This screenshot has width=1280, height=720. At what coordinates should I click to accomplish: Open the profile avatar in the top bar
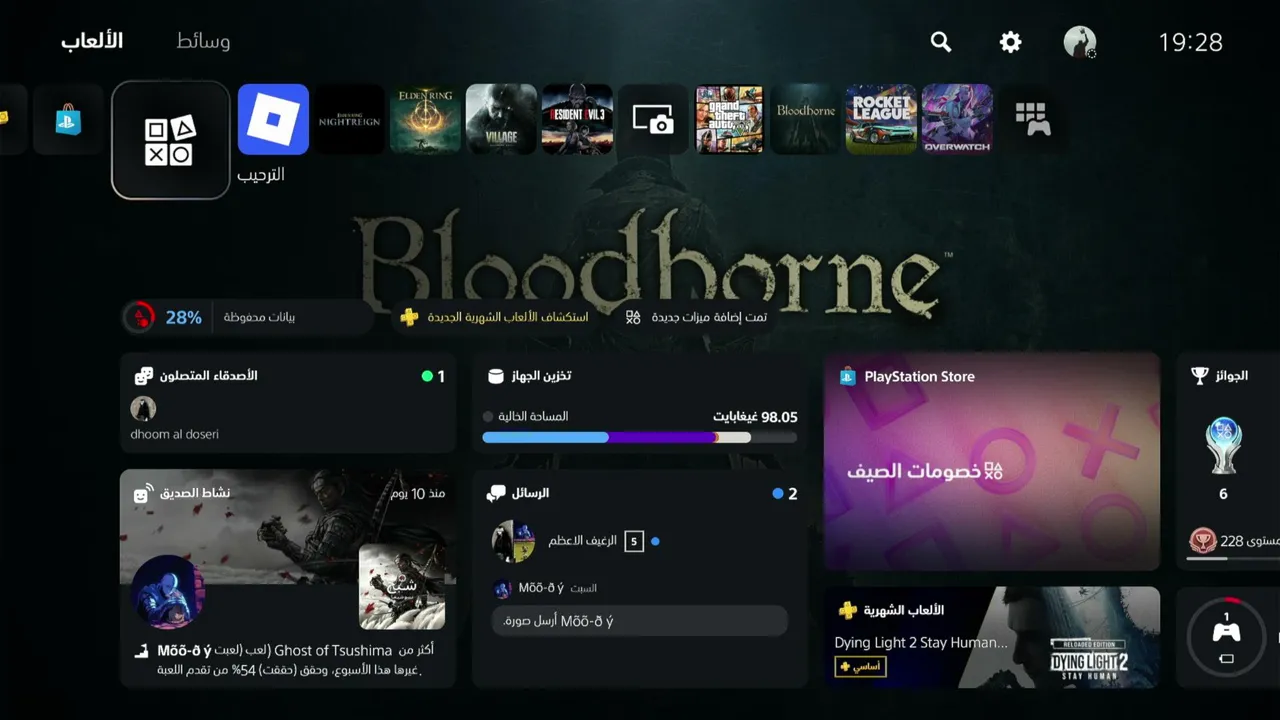point(1080,41)
